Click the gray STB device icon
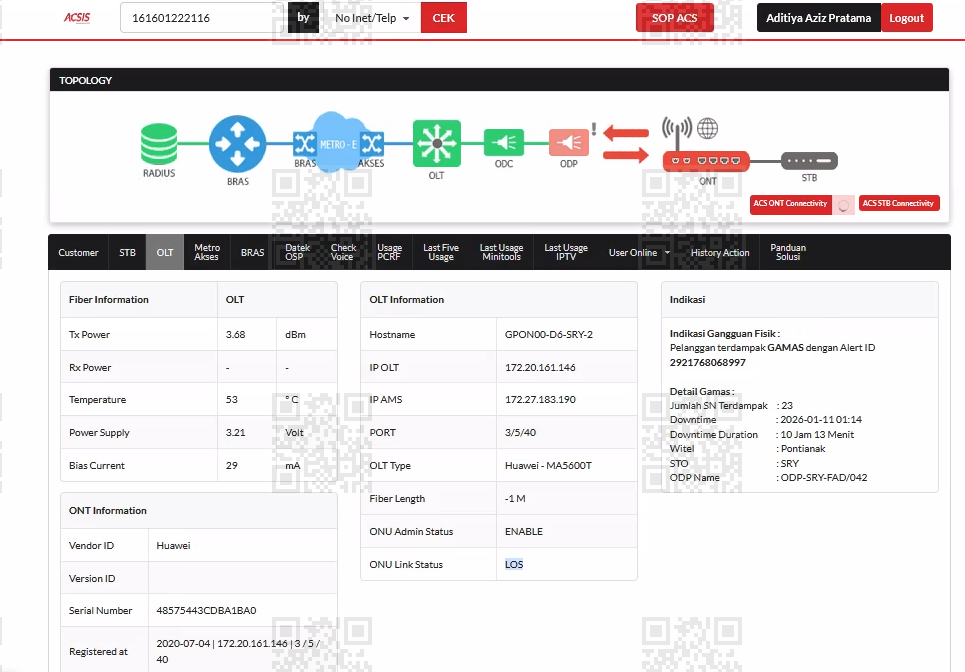The height and width of the screenshot is (672, 965). [x=809, y=161]
